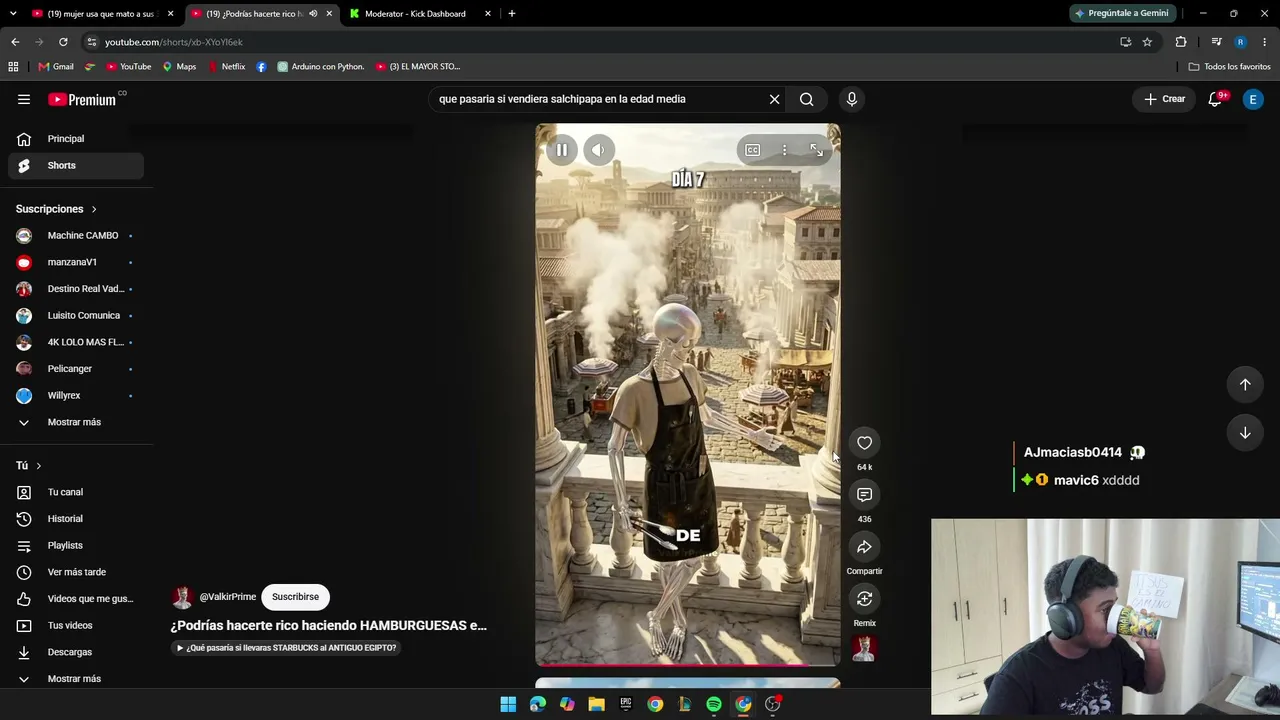
Task: Open the comments for the Short
Action: tap(865, 495)
